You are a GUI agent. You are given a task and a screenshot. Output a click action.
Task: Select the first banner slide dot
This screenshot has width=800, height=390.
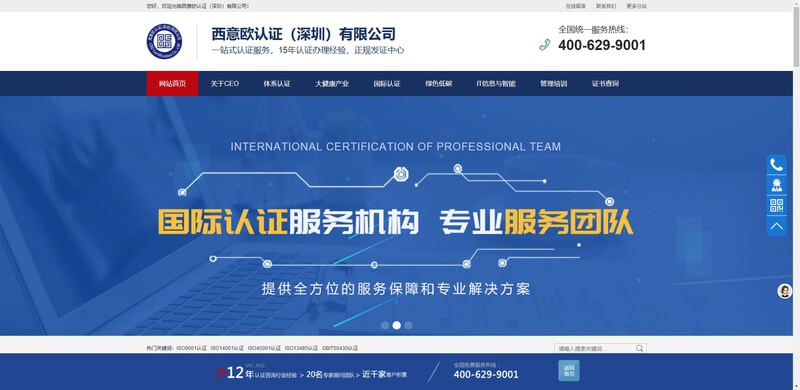pos(385,325)
